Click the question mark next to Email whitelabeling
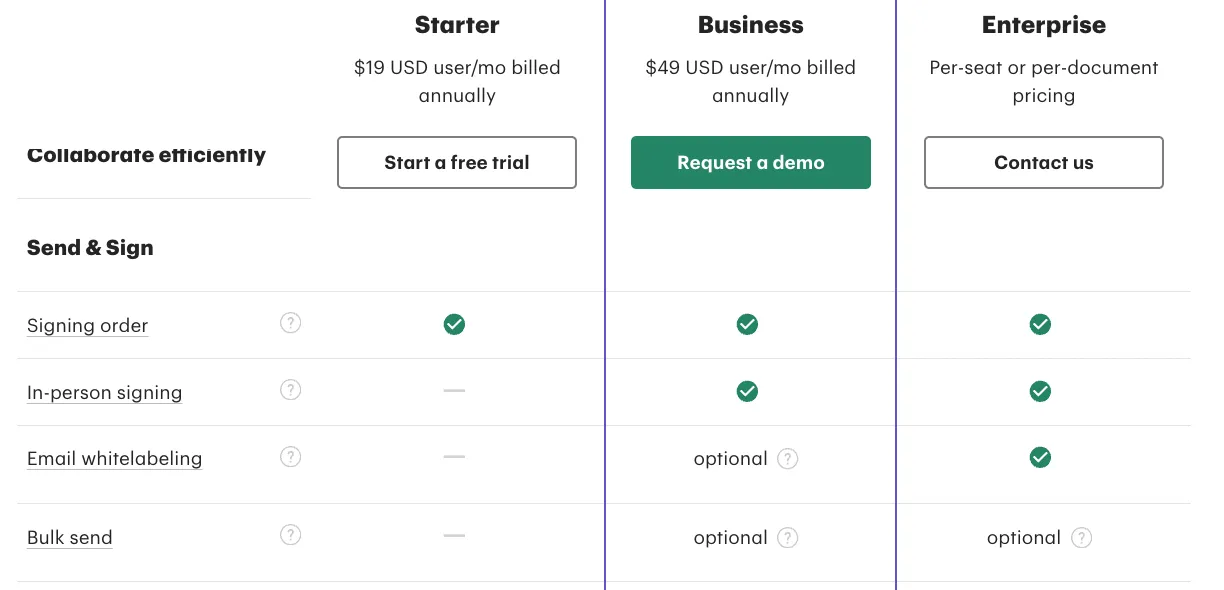Image resolution: width=1224 pixels, height=590 pixels. (x=290, y=457)
